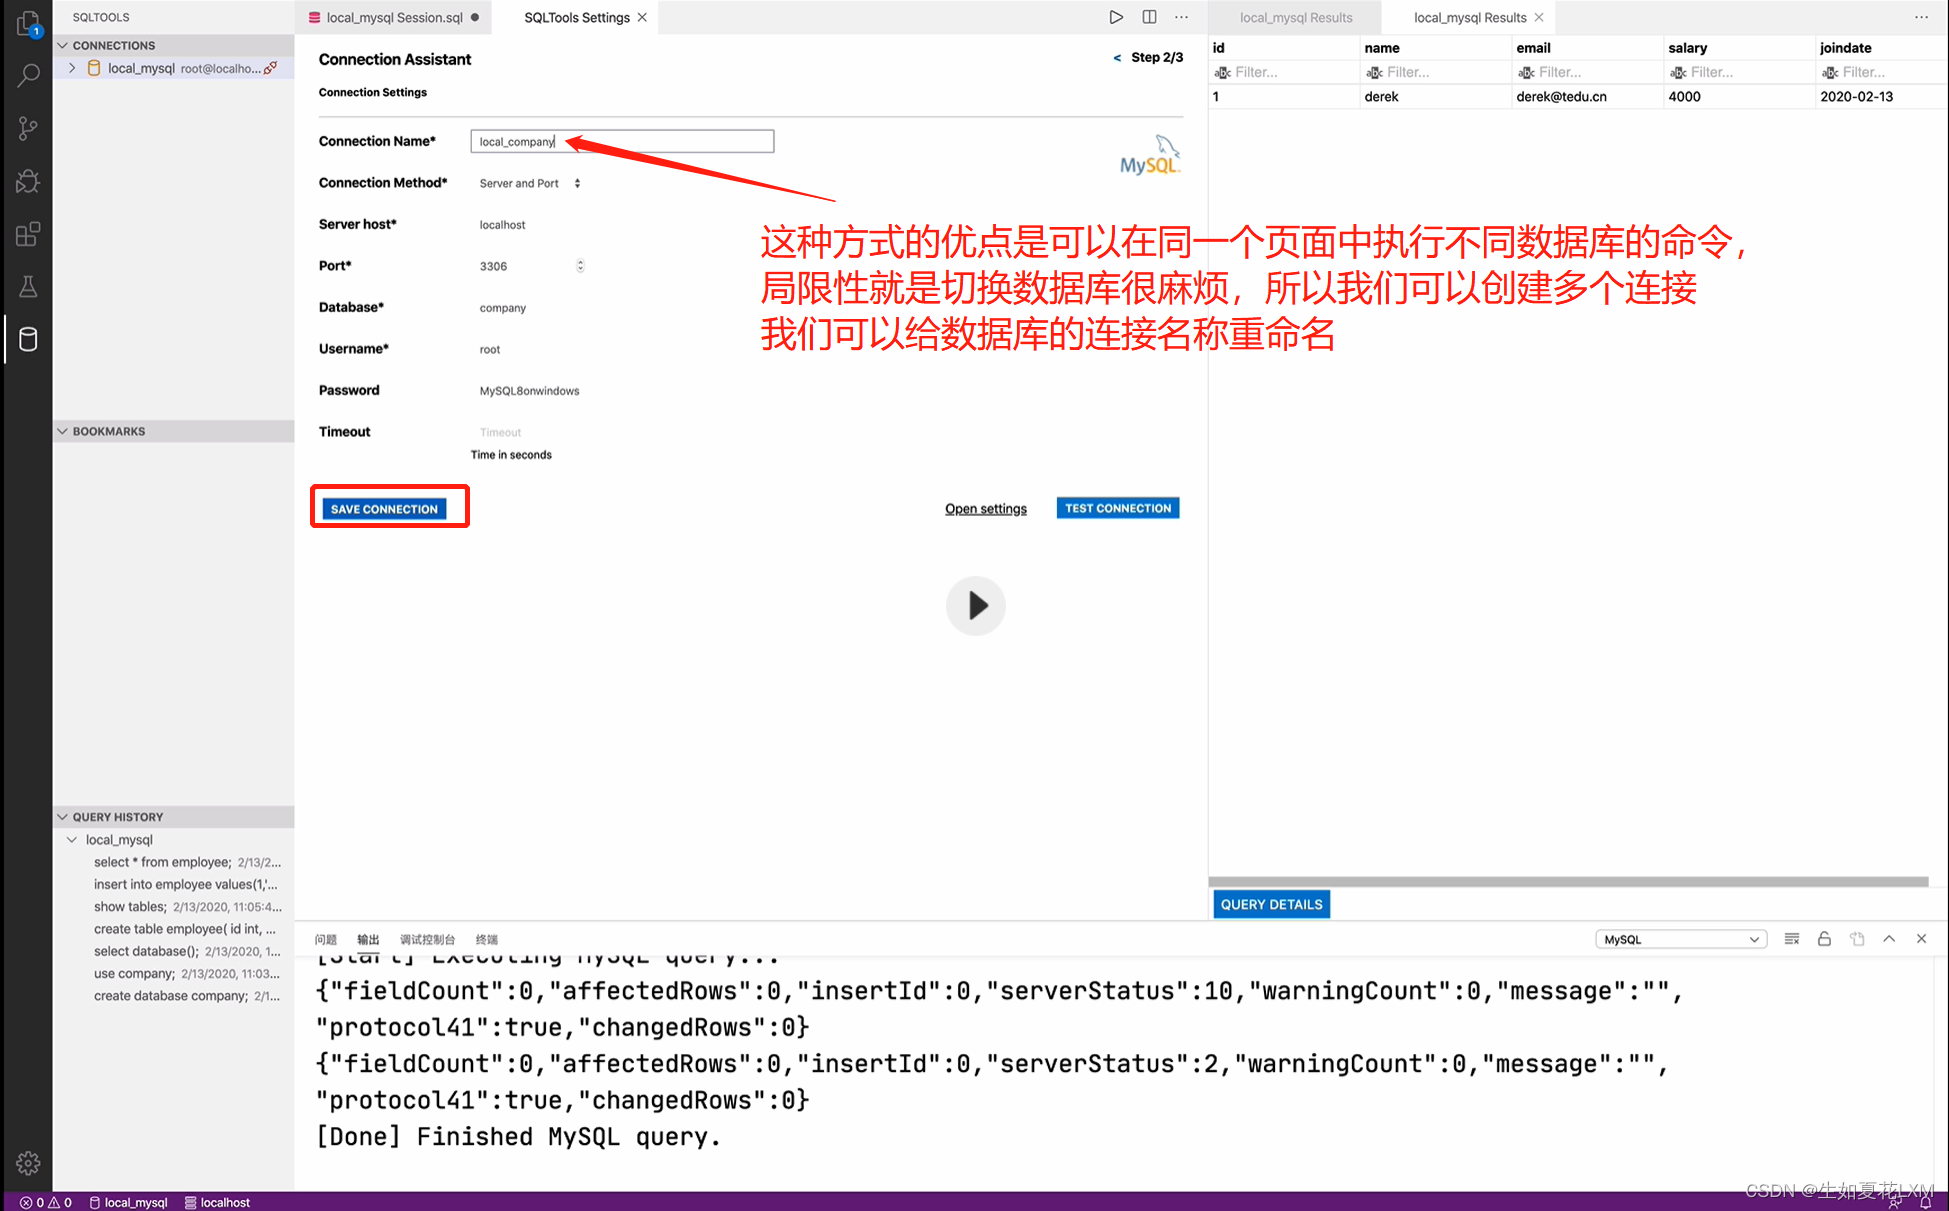Viewport: 1949px width, 1211px height.
Task: Click the QUERY DETAILS button
Action: [x=1272, y=904]
